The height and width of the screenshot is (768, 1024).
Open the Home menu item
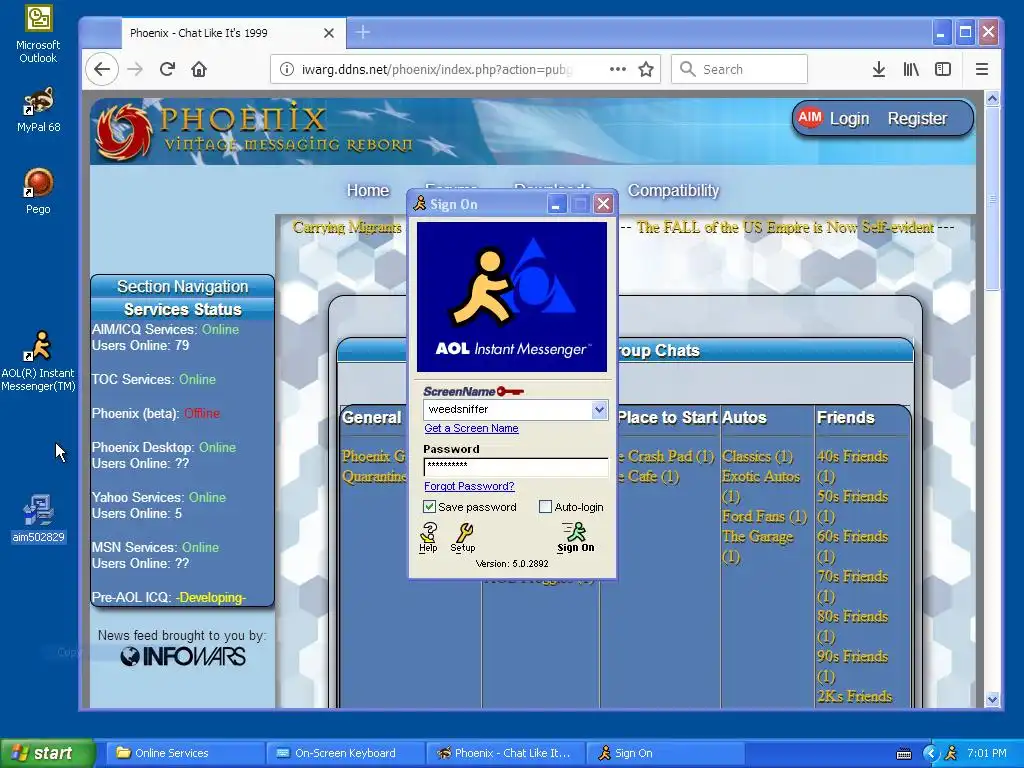368,191
